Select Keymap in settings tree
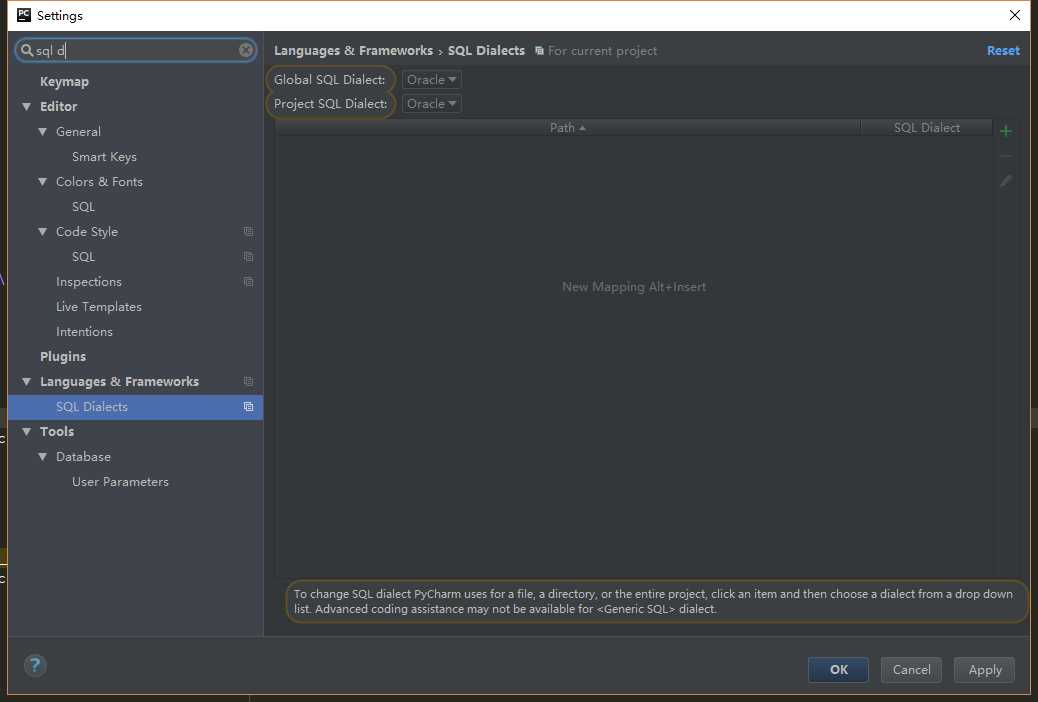Image resolution: width=1038 pixels, height=702 pixels. (64, 81)
